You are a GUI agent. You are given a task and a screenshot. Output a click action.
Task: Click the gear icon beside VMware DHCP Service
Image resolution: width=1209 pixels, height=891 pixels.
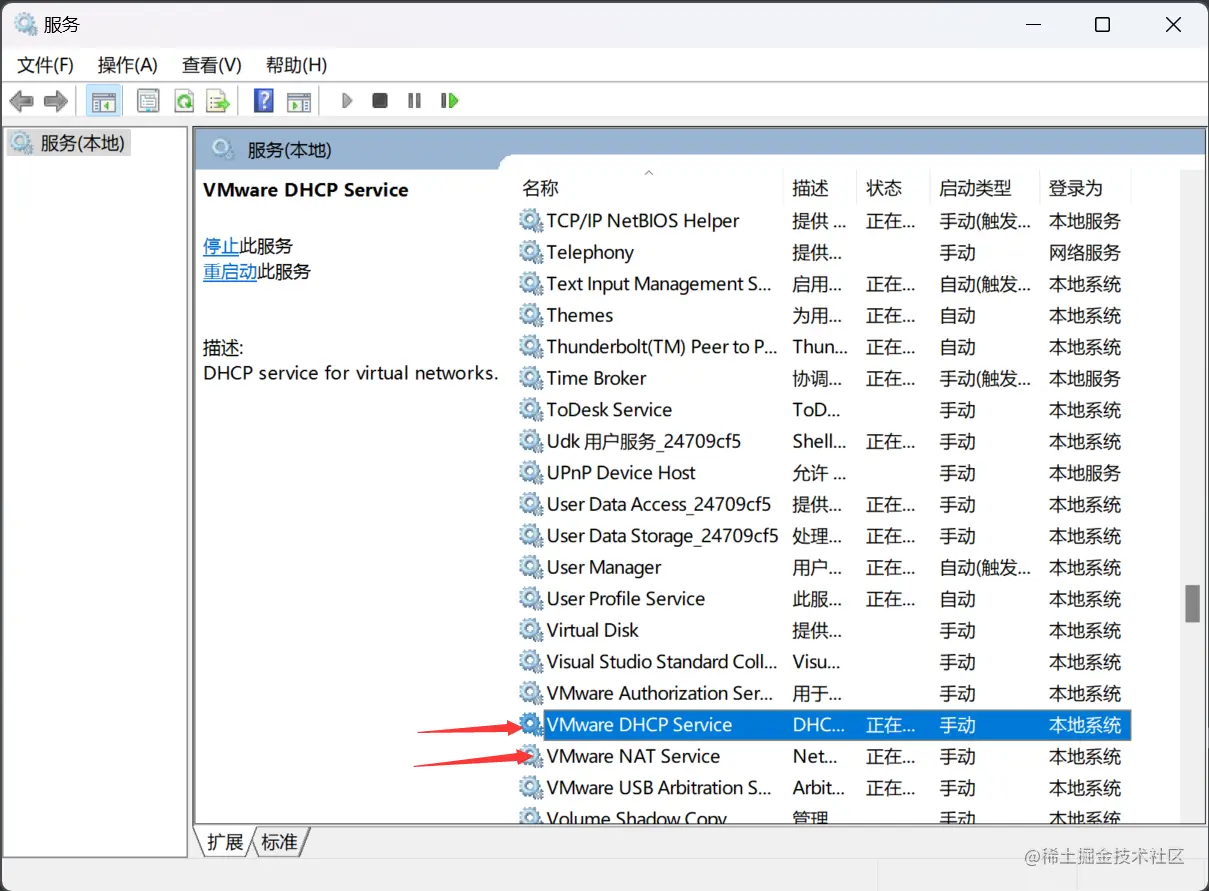tap(531, 725)
